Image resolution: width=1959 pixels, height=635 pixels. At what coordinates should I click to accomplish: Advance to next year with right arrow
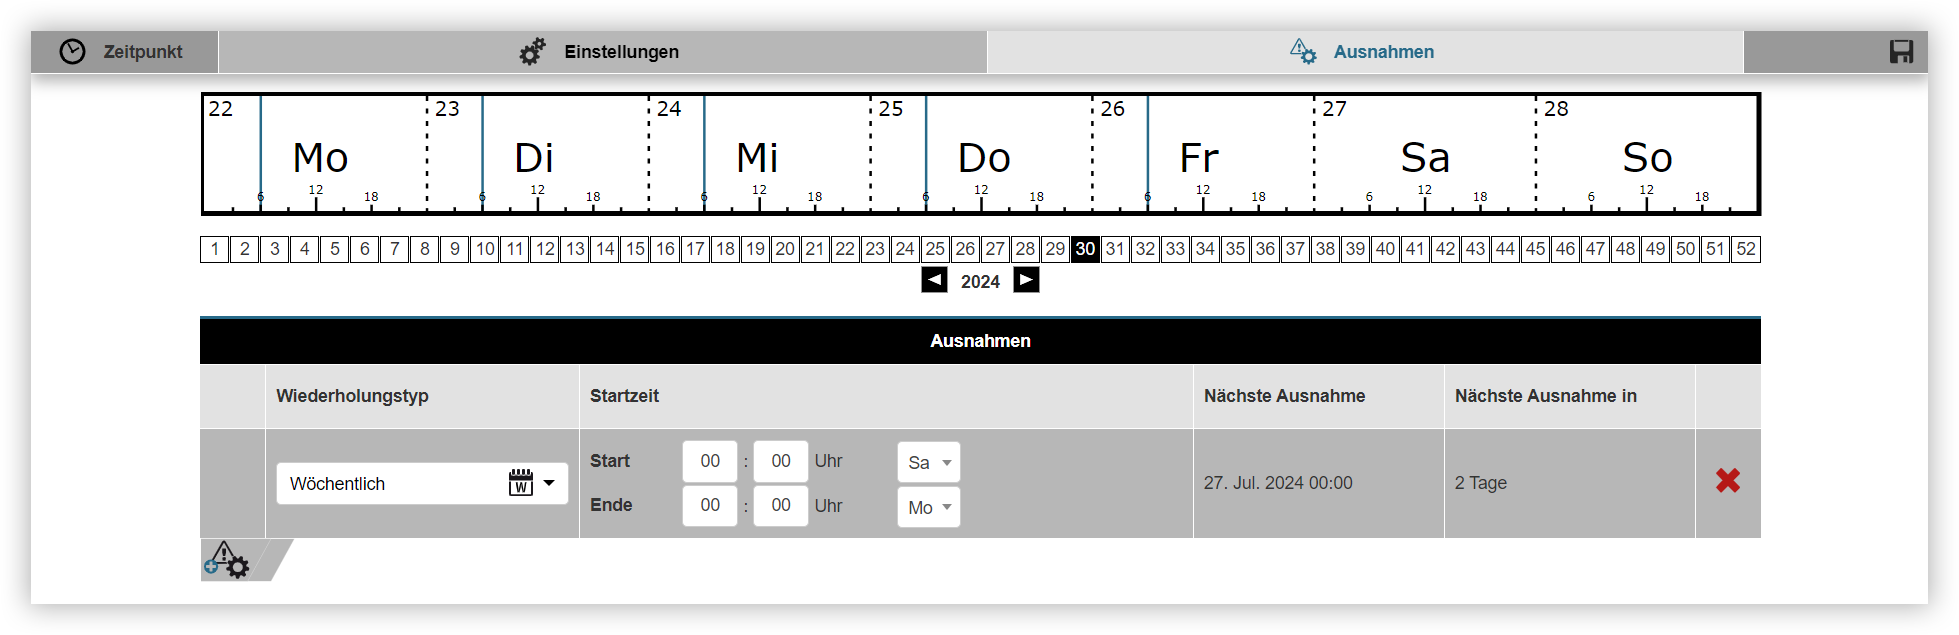pos(1026,280)
